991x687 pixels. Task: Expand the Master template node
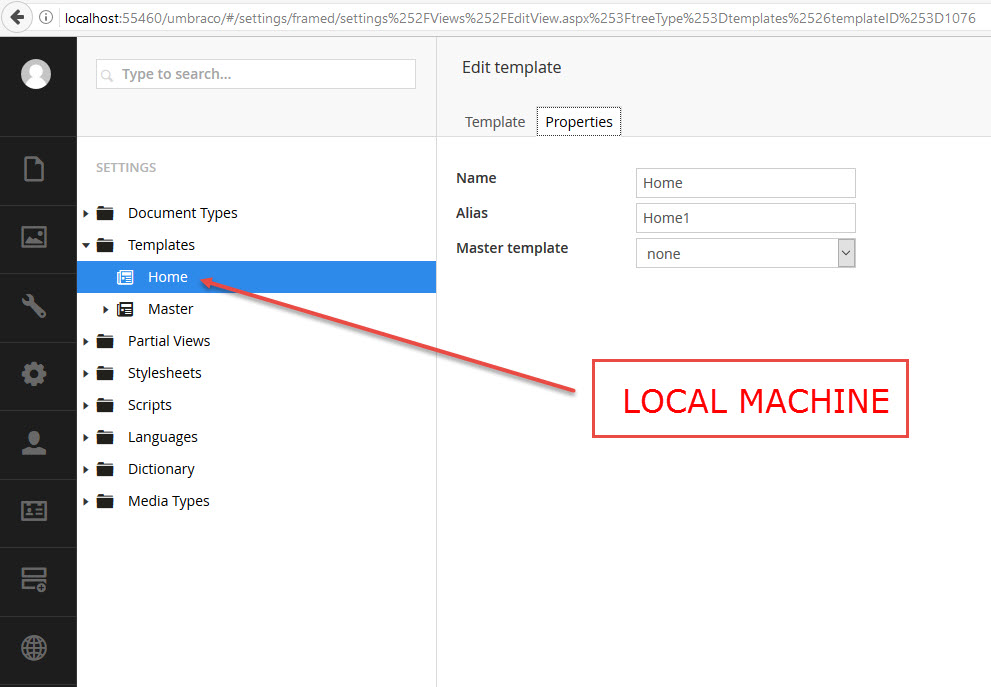tap(105, 309)
